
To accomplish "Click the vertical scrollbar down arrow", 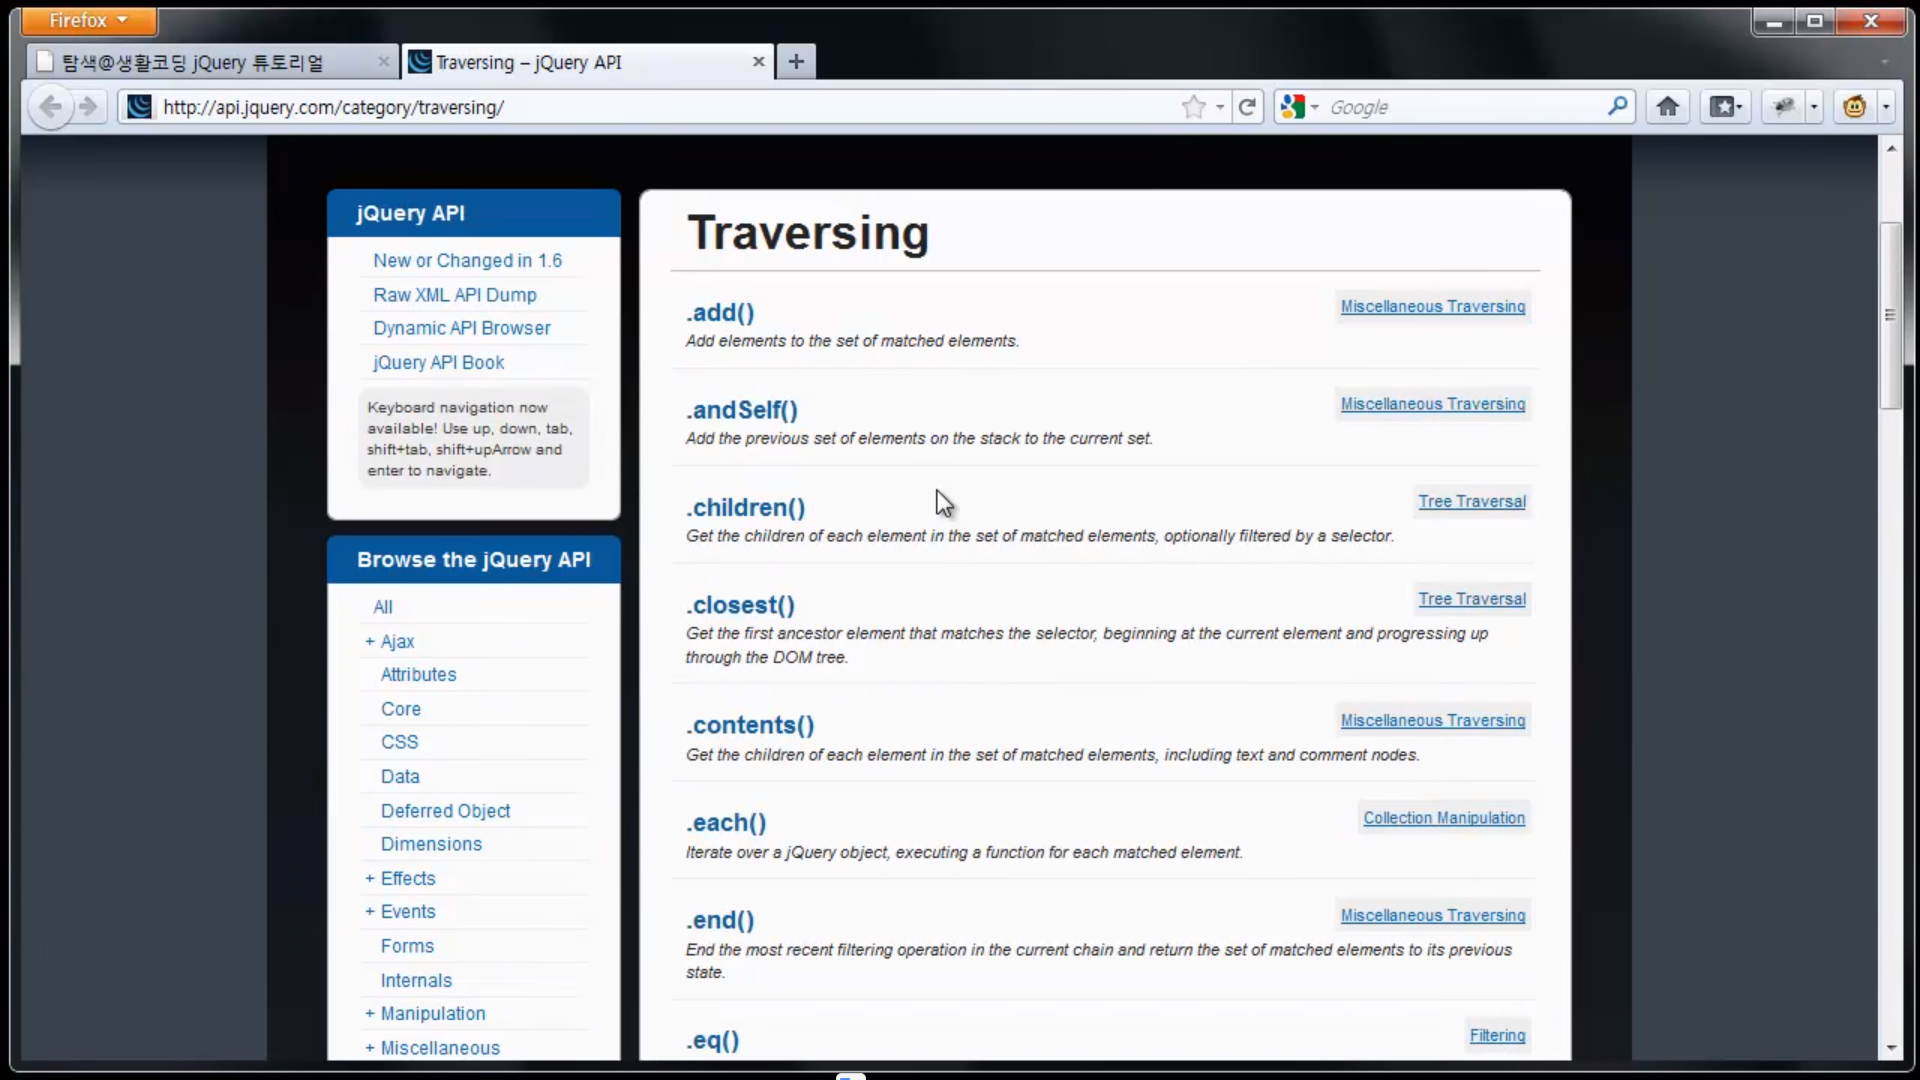I will (1891, 1048).
